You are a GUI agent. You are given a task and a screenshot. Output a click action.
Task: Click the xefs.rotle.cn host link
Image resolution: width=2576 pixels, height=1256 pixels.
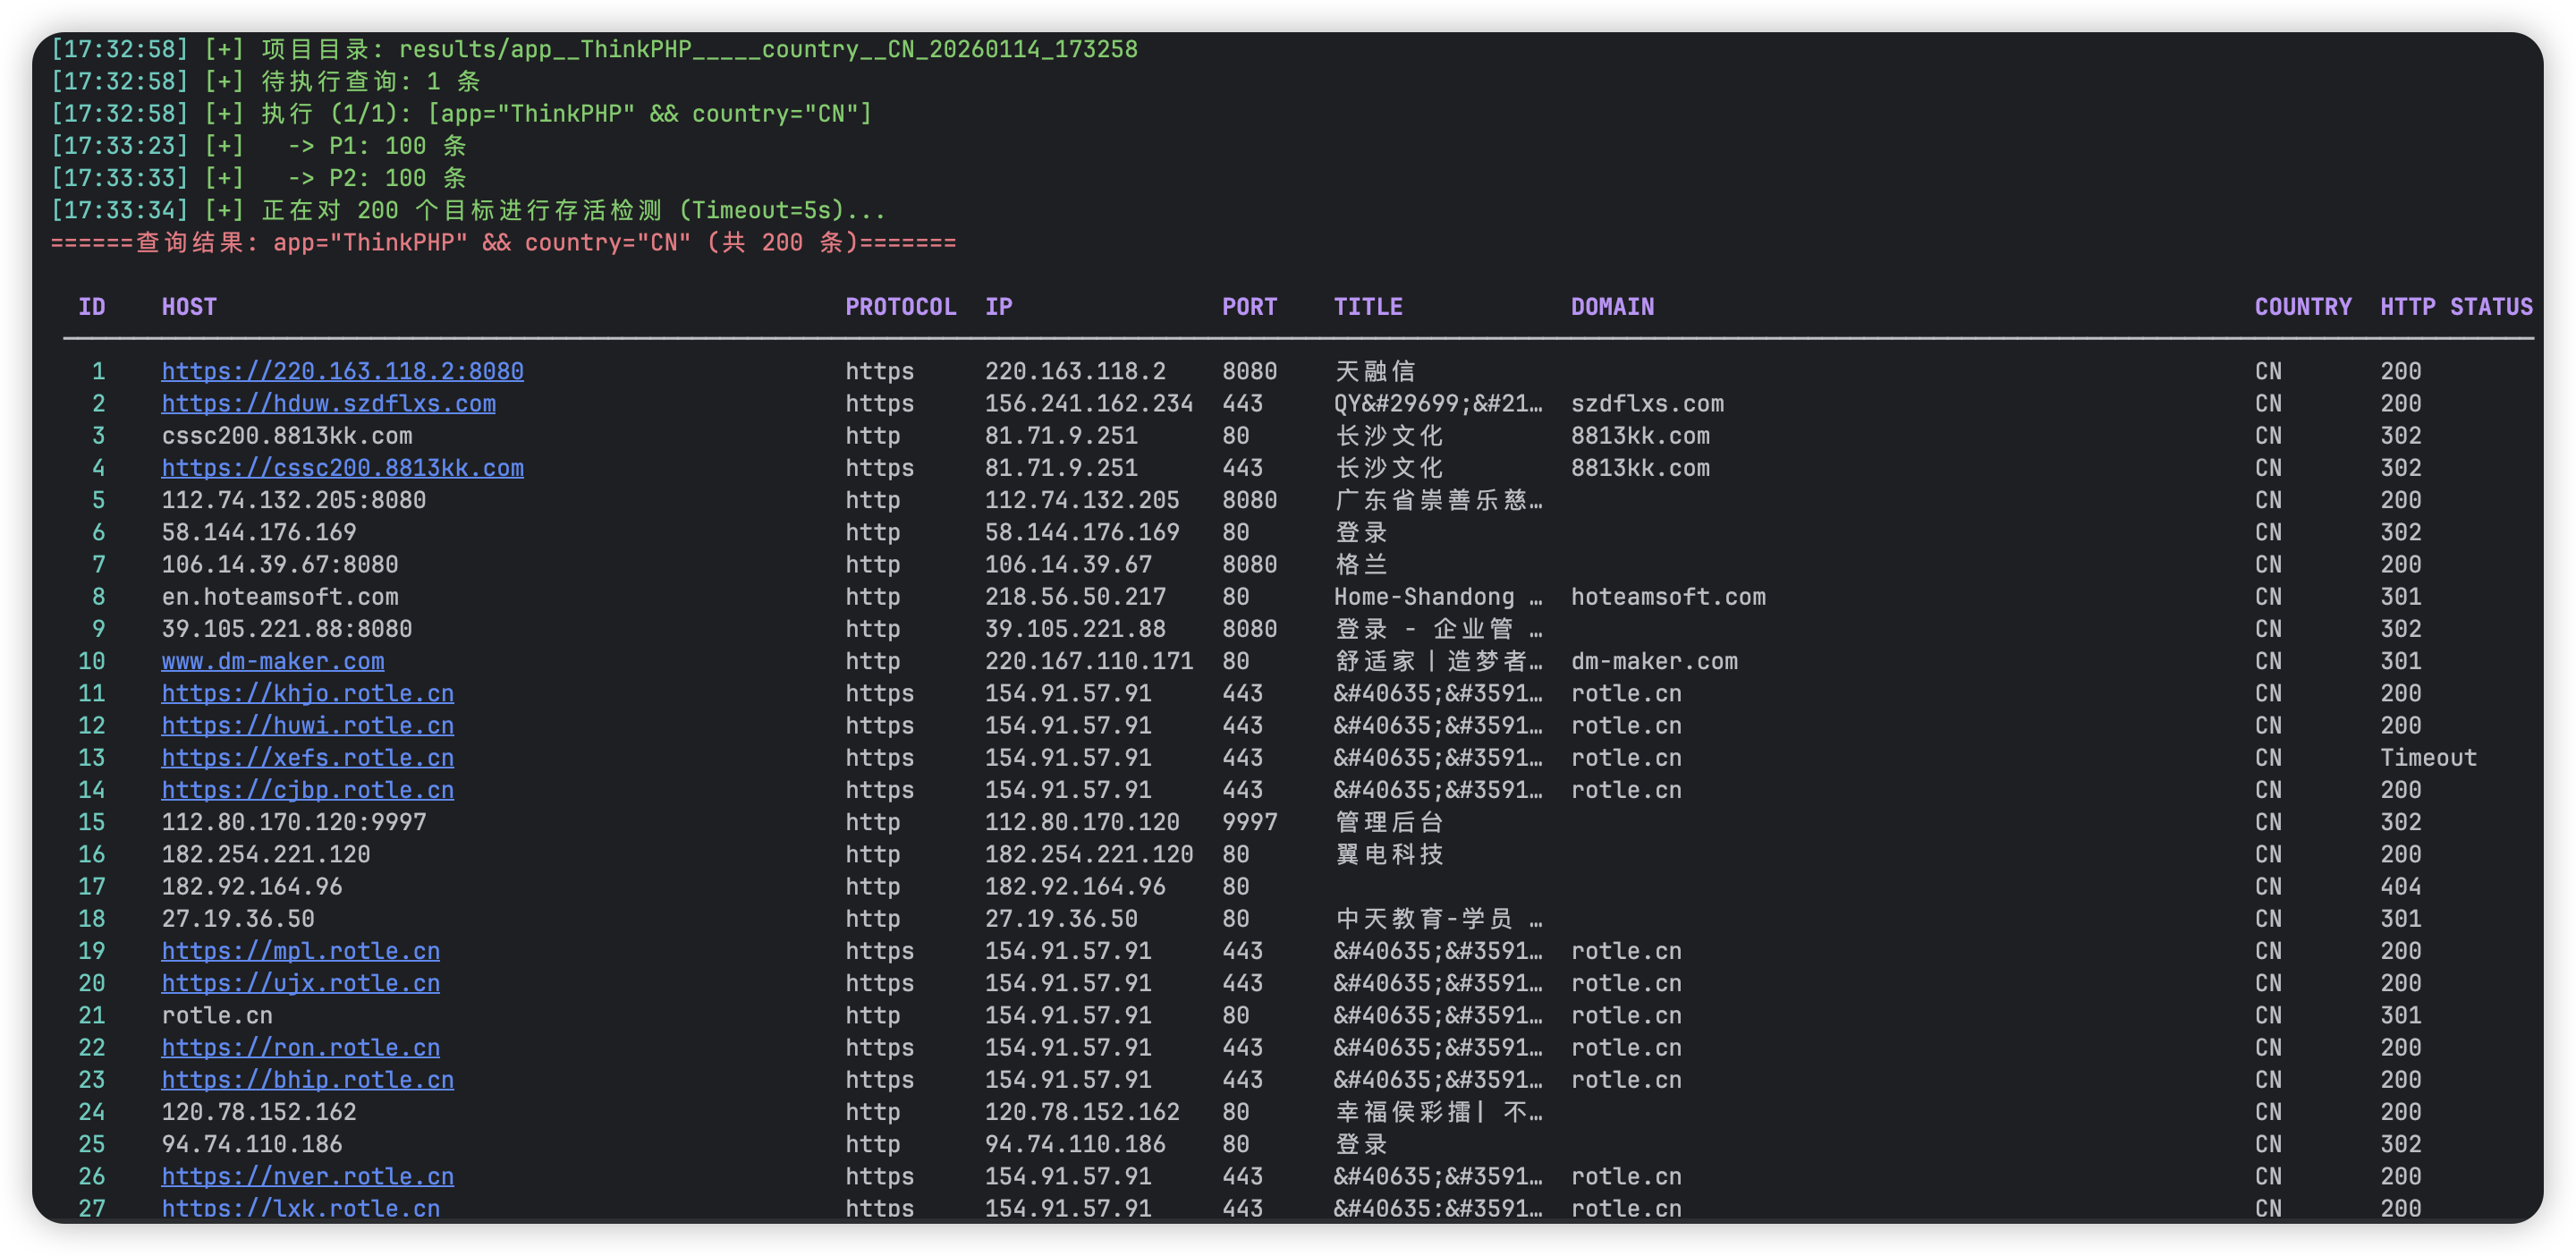point(307,758)
